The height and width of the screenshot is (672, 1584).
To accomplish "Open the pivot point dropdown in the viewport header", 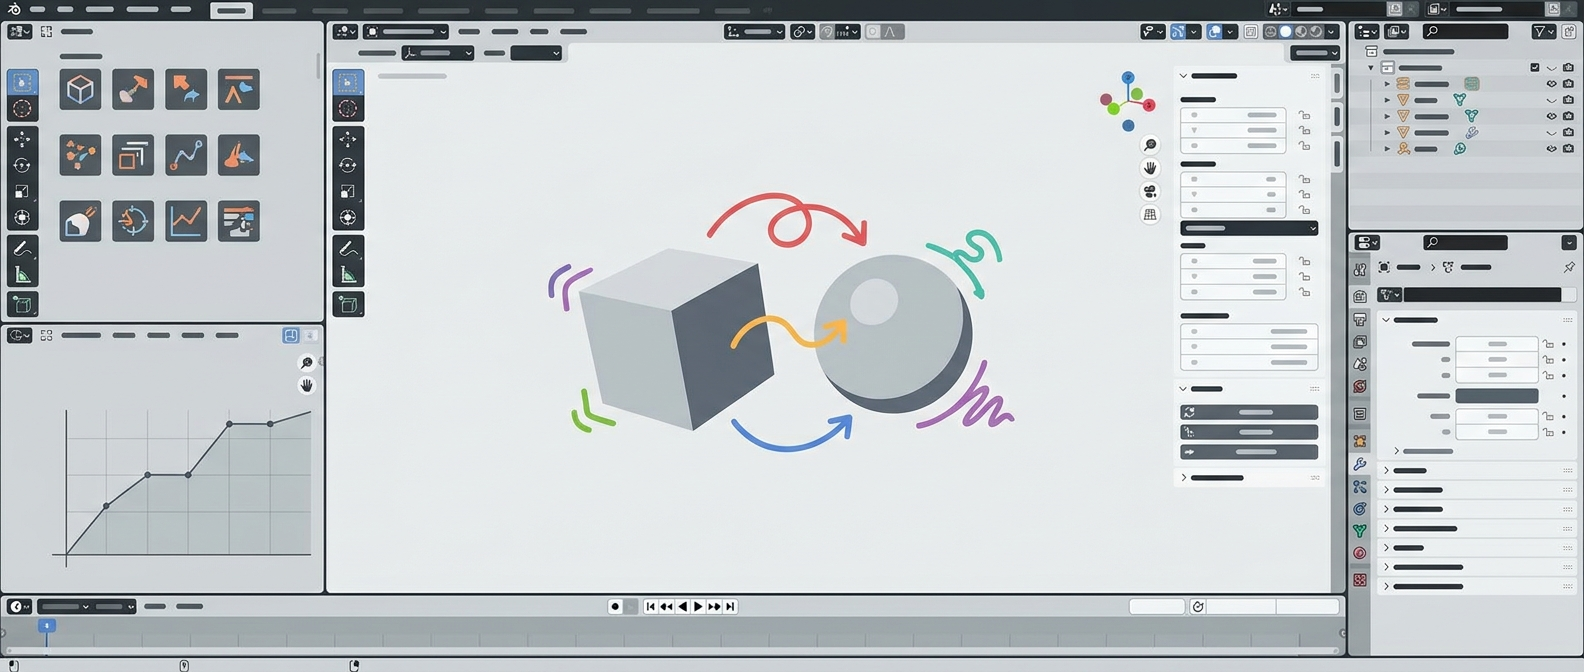I will tap(801, 32).
